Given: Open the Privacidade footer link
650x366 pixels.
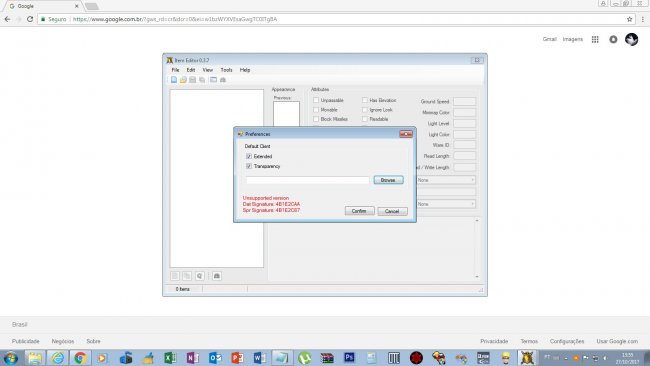Looking at the screenshot, I should pyautogui.click(x=494, y=342).
